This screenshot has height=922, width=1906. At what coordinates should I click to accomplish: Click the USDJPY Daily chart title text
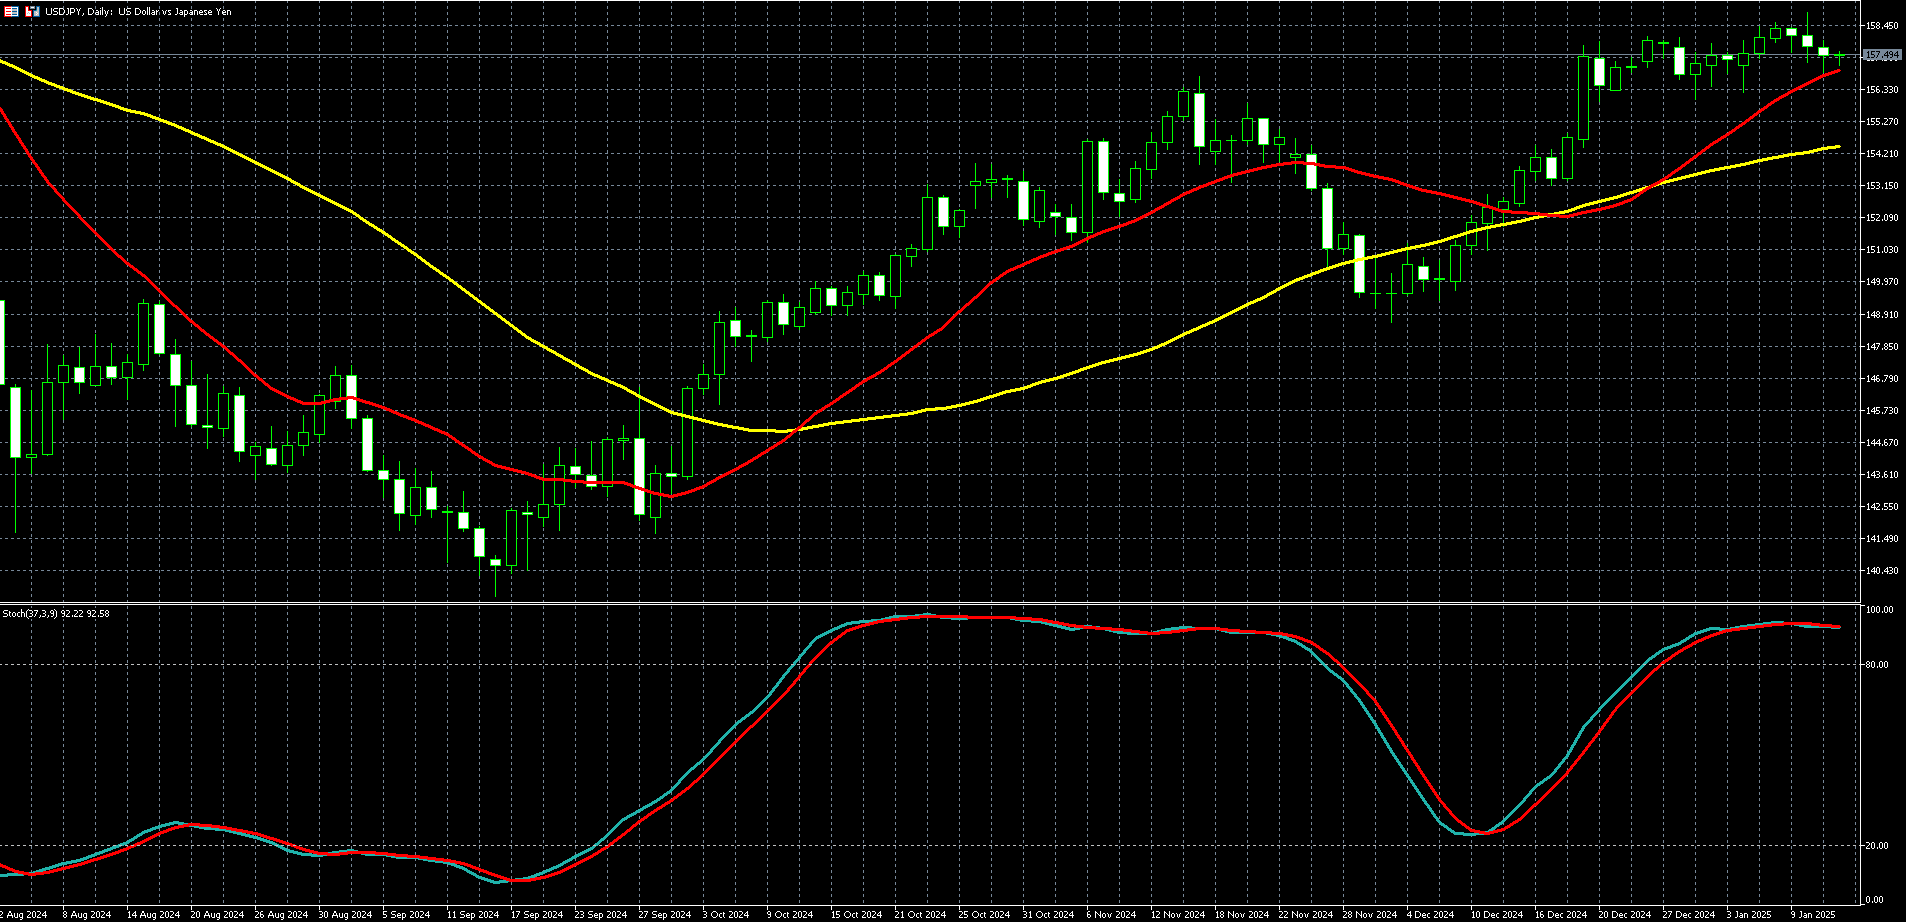pyautogui.click(x=138, y=11)
